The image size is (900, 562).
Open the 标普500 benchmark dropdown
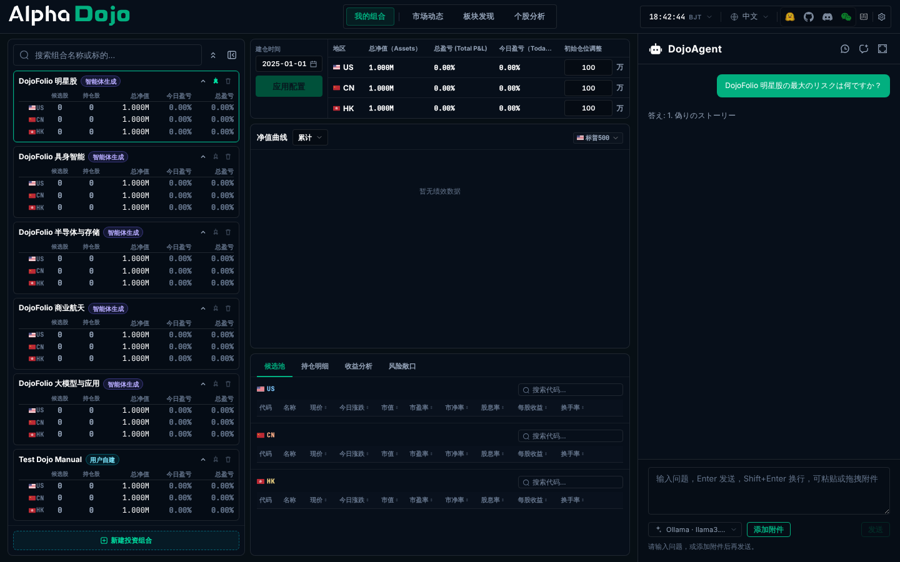[x=598, y=138]
